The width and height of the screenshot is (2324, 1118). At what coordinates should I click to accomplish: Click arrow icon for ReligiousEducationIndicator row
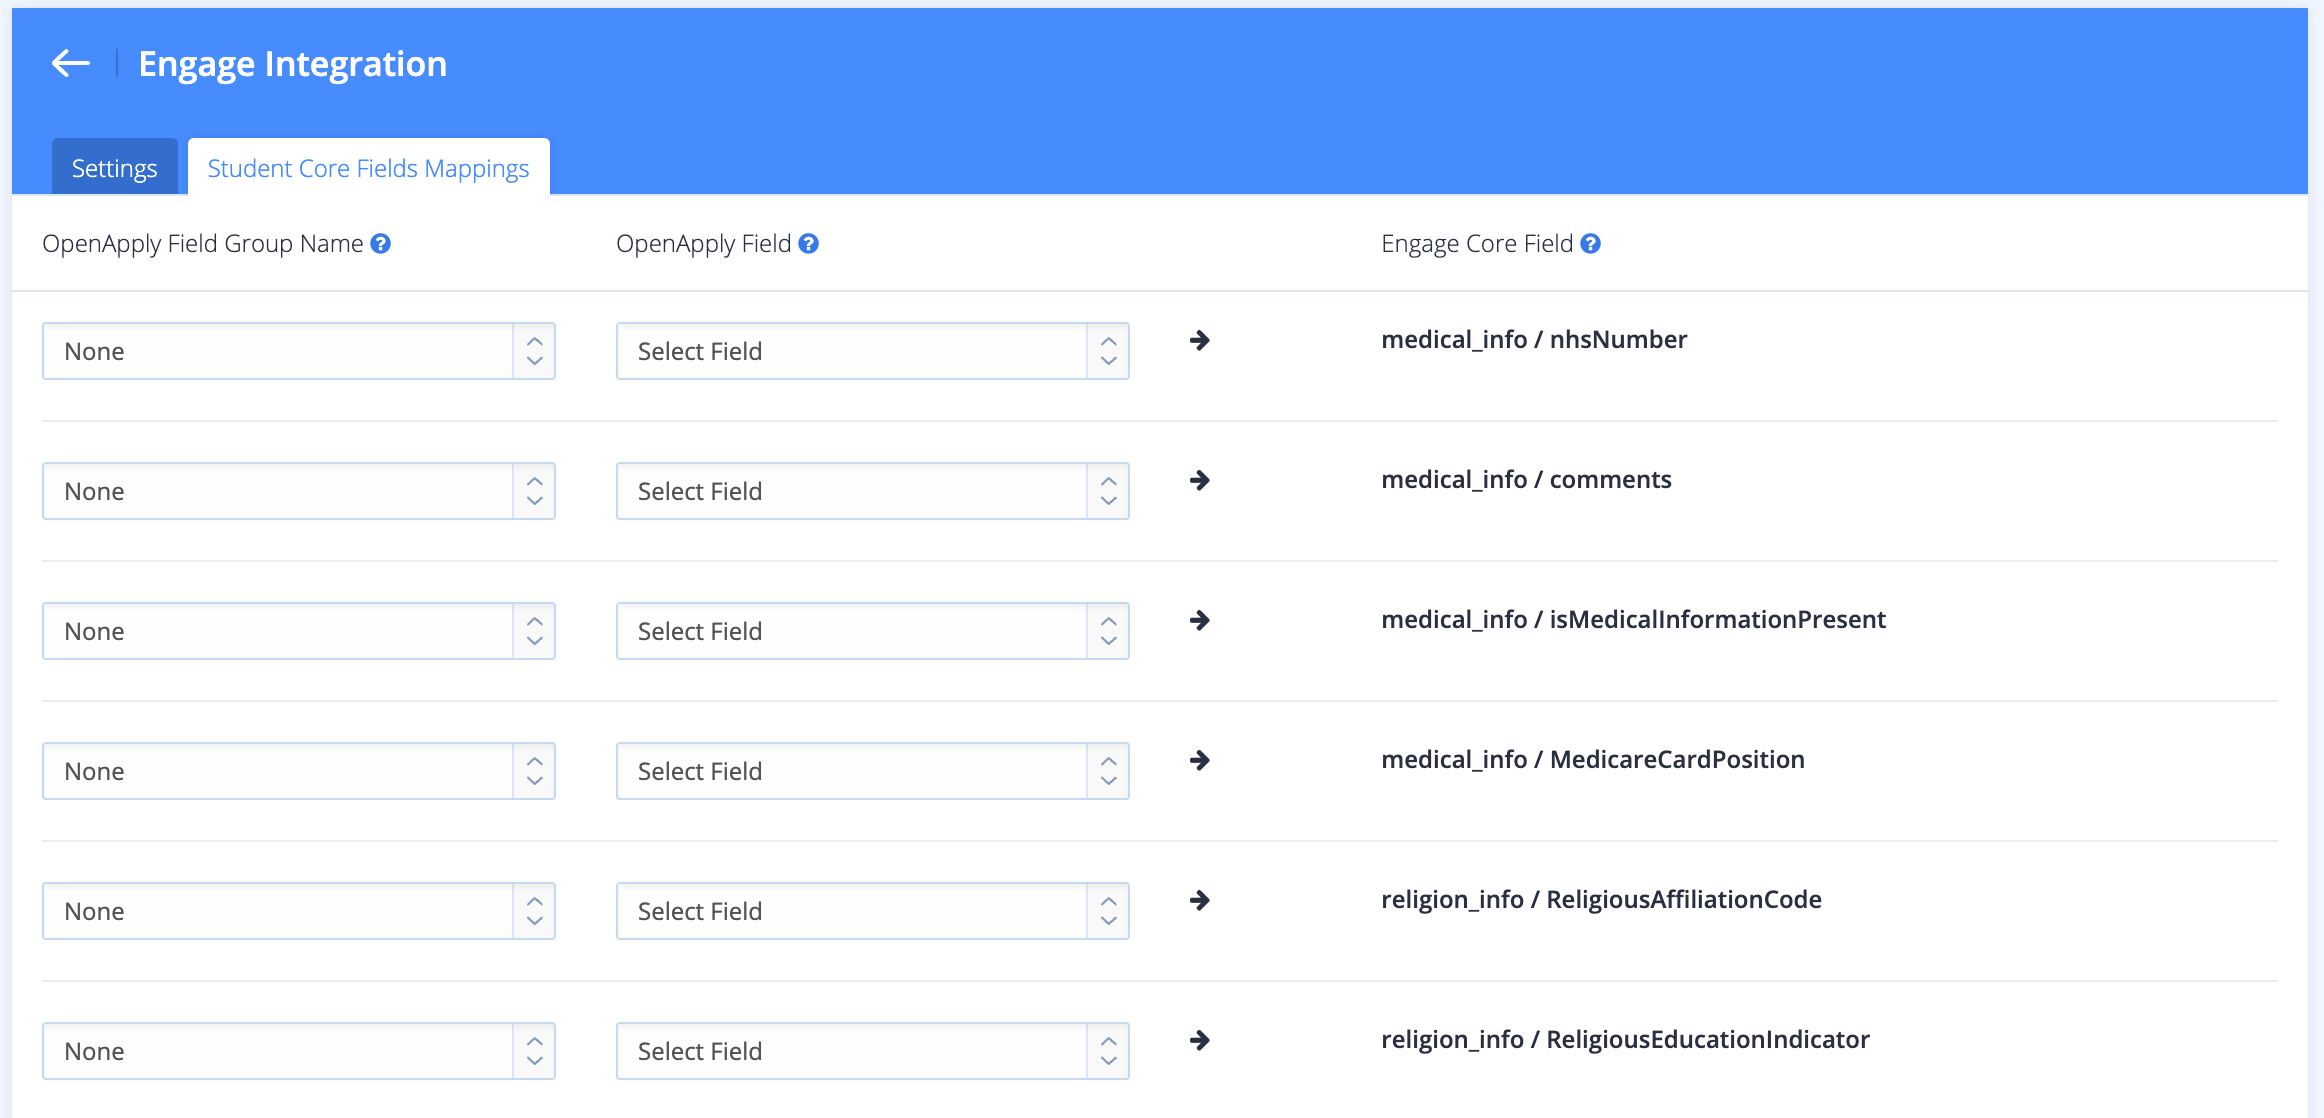click(x=1200, y=1041)
